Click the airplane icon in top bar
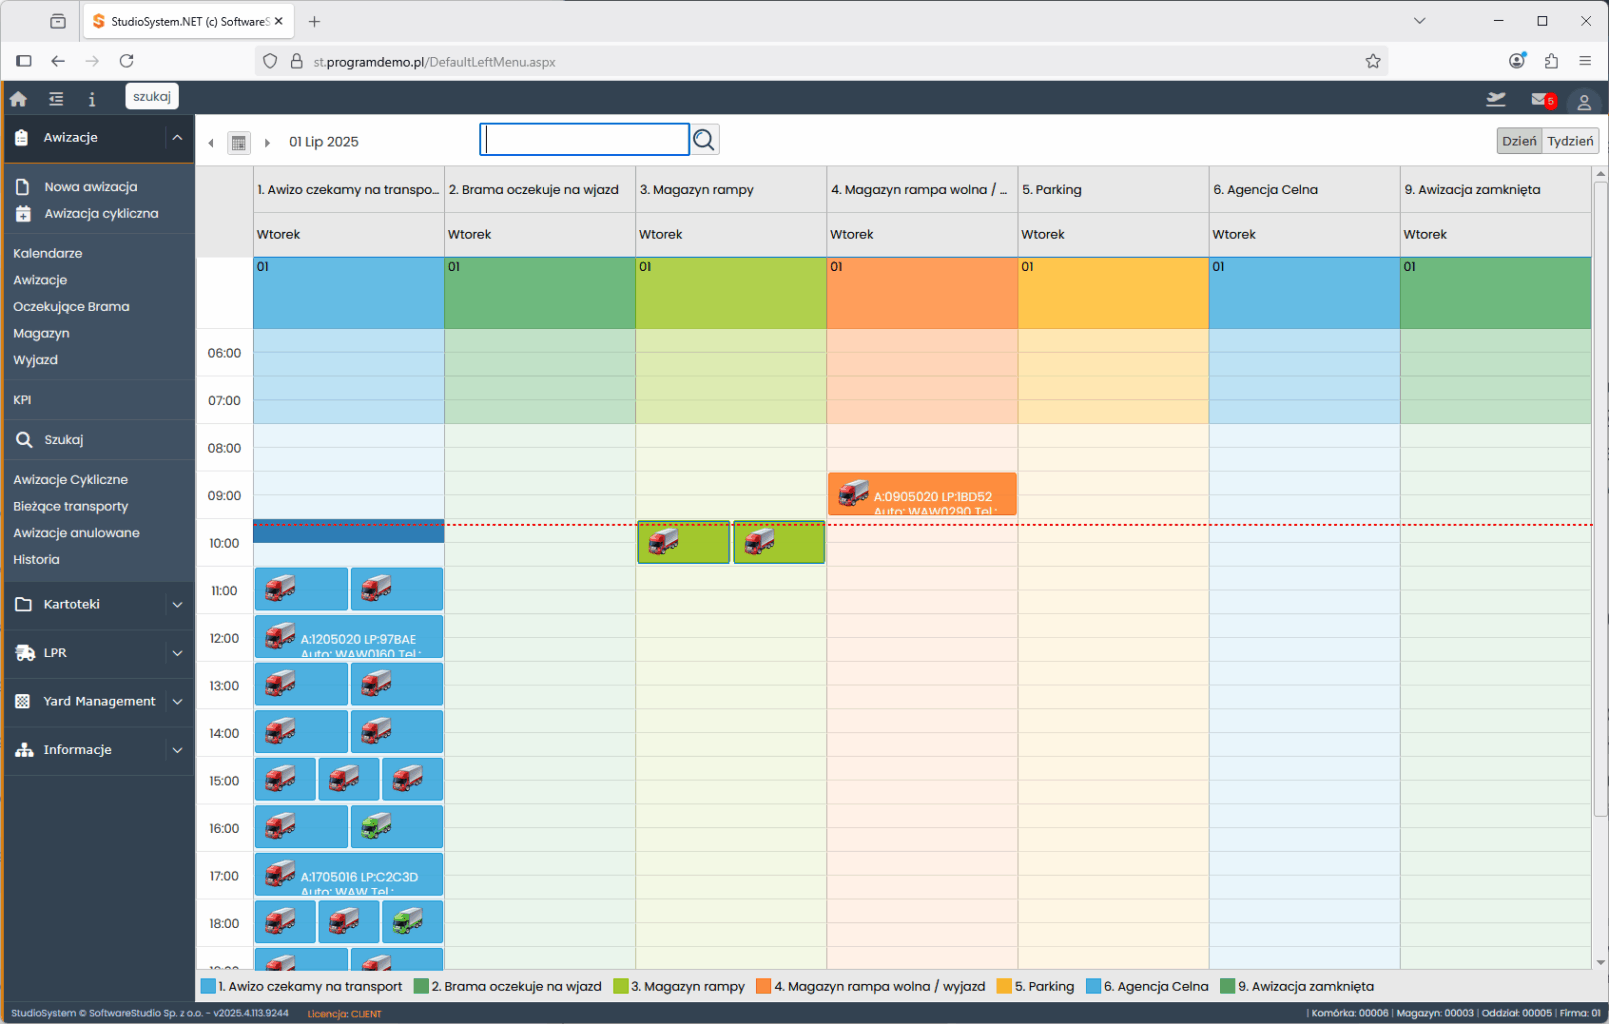This screenshot has height=1024, width=1609. pyautogui.click(x=1495, y=99)
